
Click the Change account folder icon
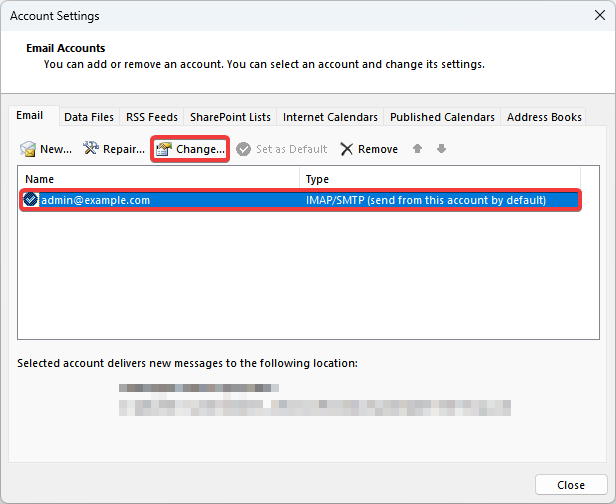pyautogui.click(x=164, y=149)
